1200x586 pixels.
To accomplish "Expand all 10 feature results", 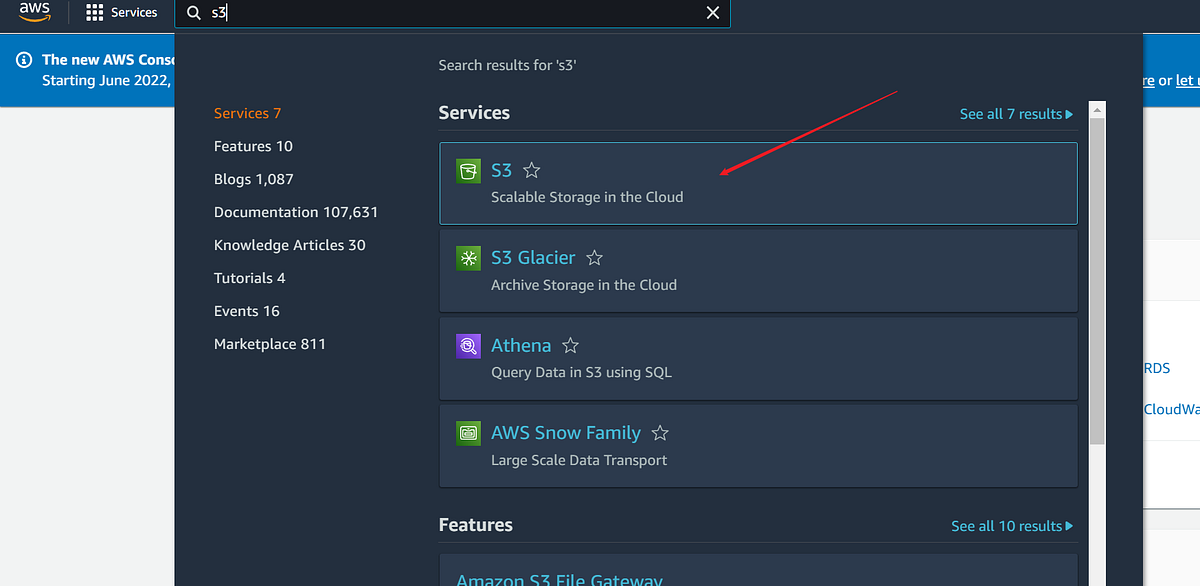I will [1012, 525].
